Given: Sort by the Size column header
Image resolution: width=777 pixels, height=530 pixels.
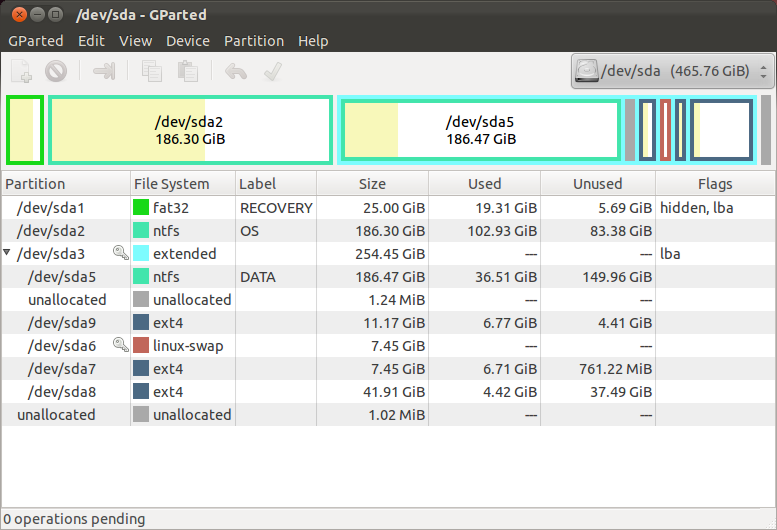Looking at the screenshot, I should pyautogui.click(x=372, y=184).
